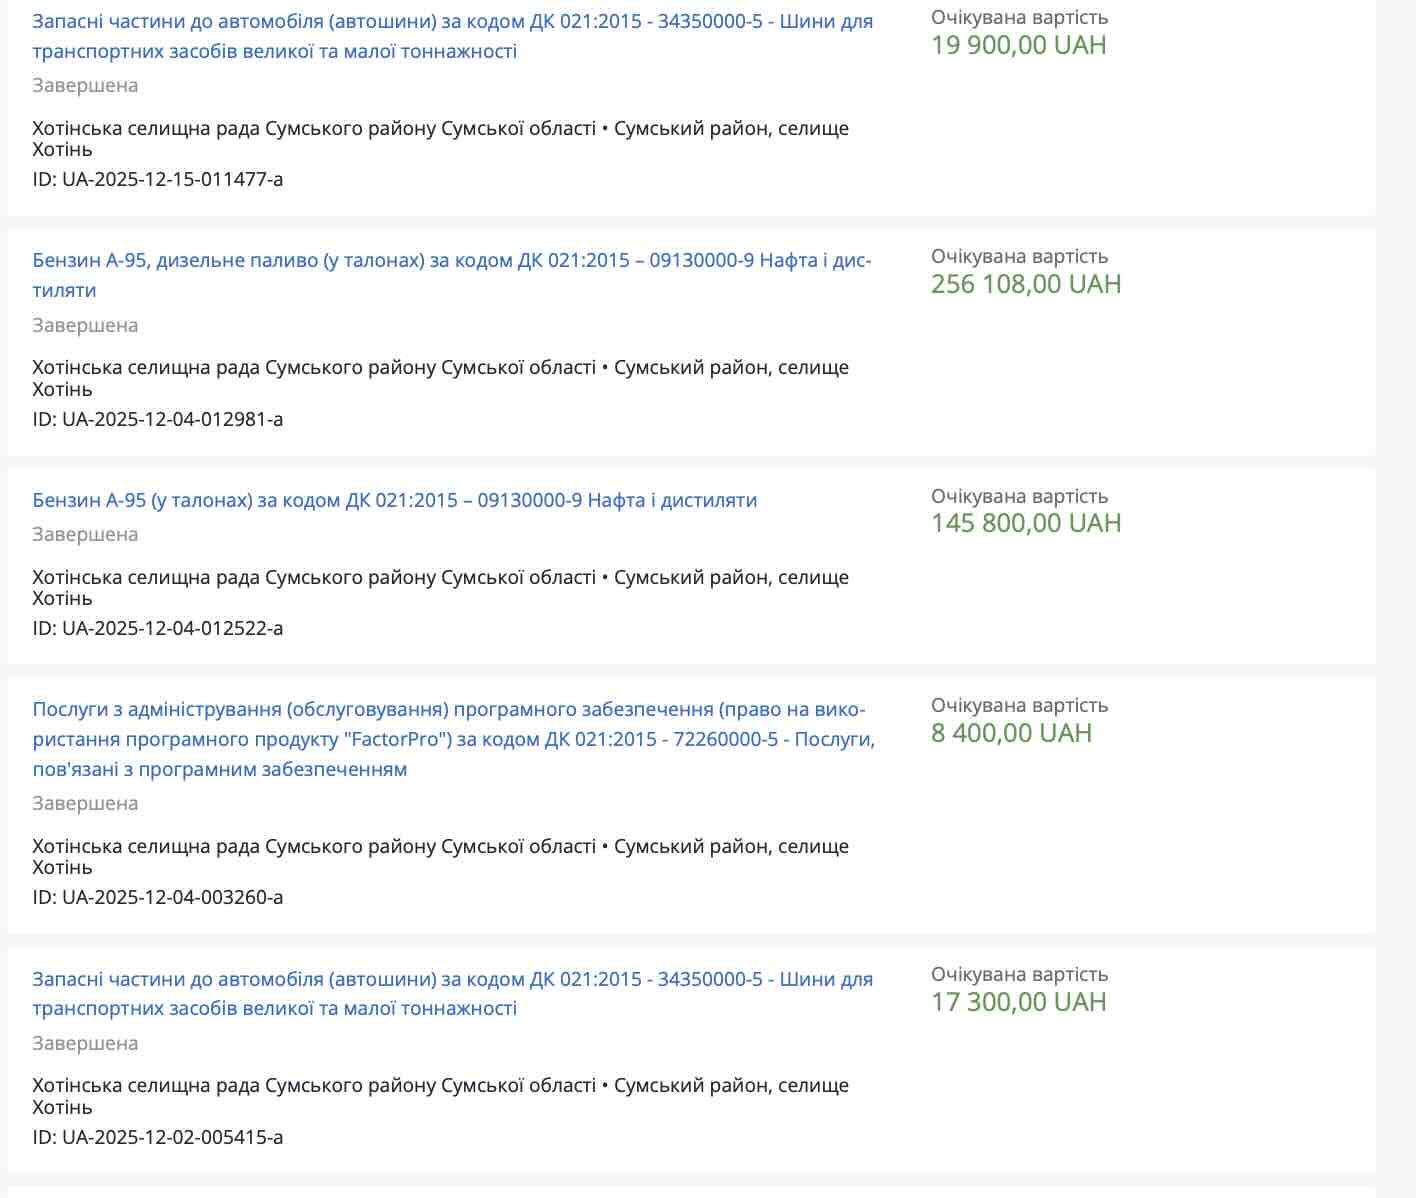Click the 19 900,00 UAH expected value
The height and width of the screenshot is (1198, 1416).
coord(1018,45)
